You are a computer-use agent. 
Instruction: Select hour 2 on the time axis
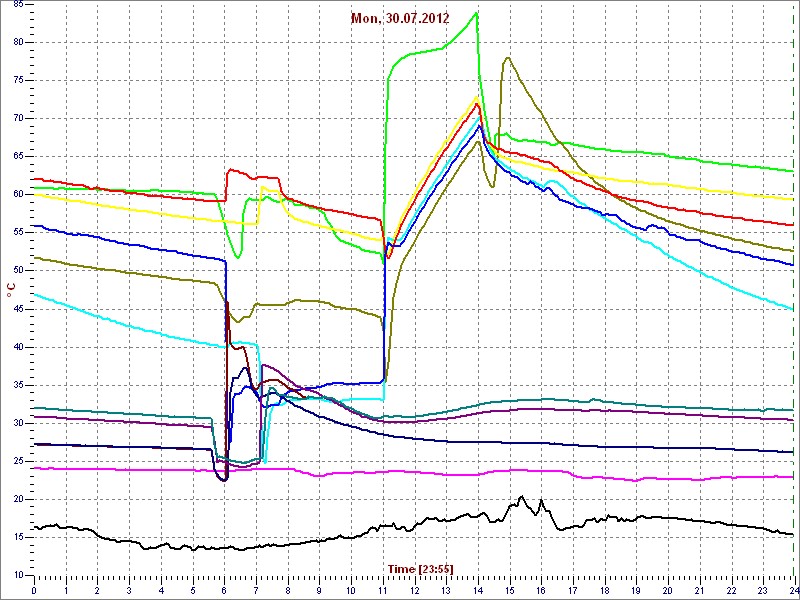[97, 589]
